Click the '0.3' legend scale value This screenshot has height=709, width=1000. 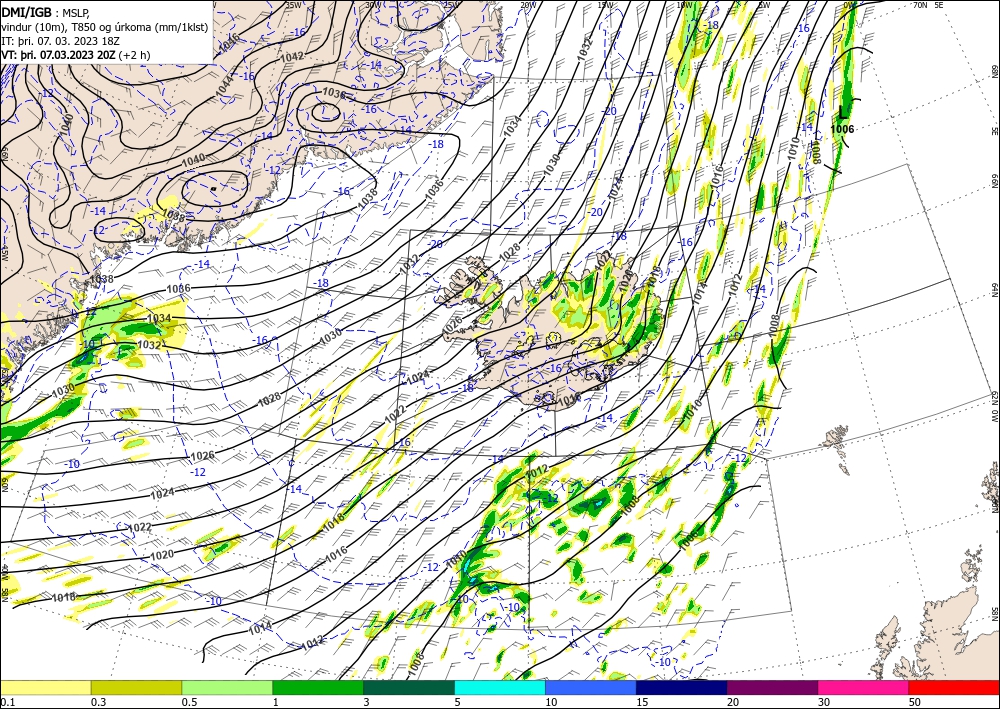pos(98,702)
